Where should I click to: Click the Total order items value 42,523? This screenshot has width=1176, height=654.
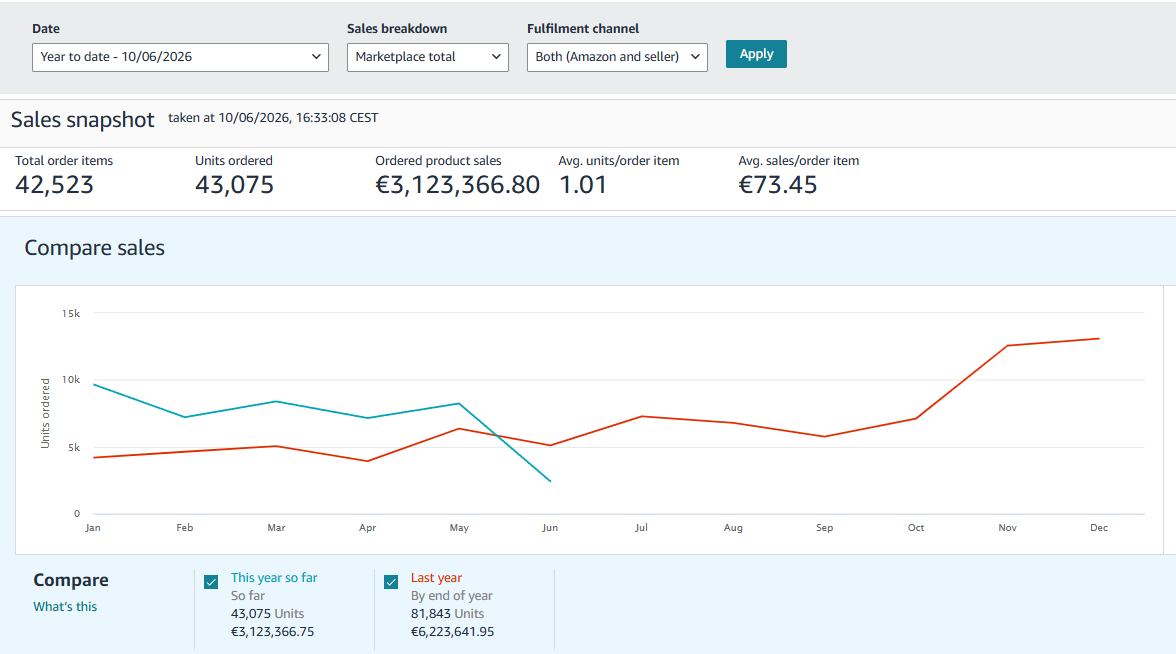[55, 184]
